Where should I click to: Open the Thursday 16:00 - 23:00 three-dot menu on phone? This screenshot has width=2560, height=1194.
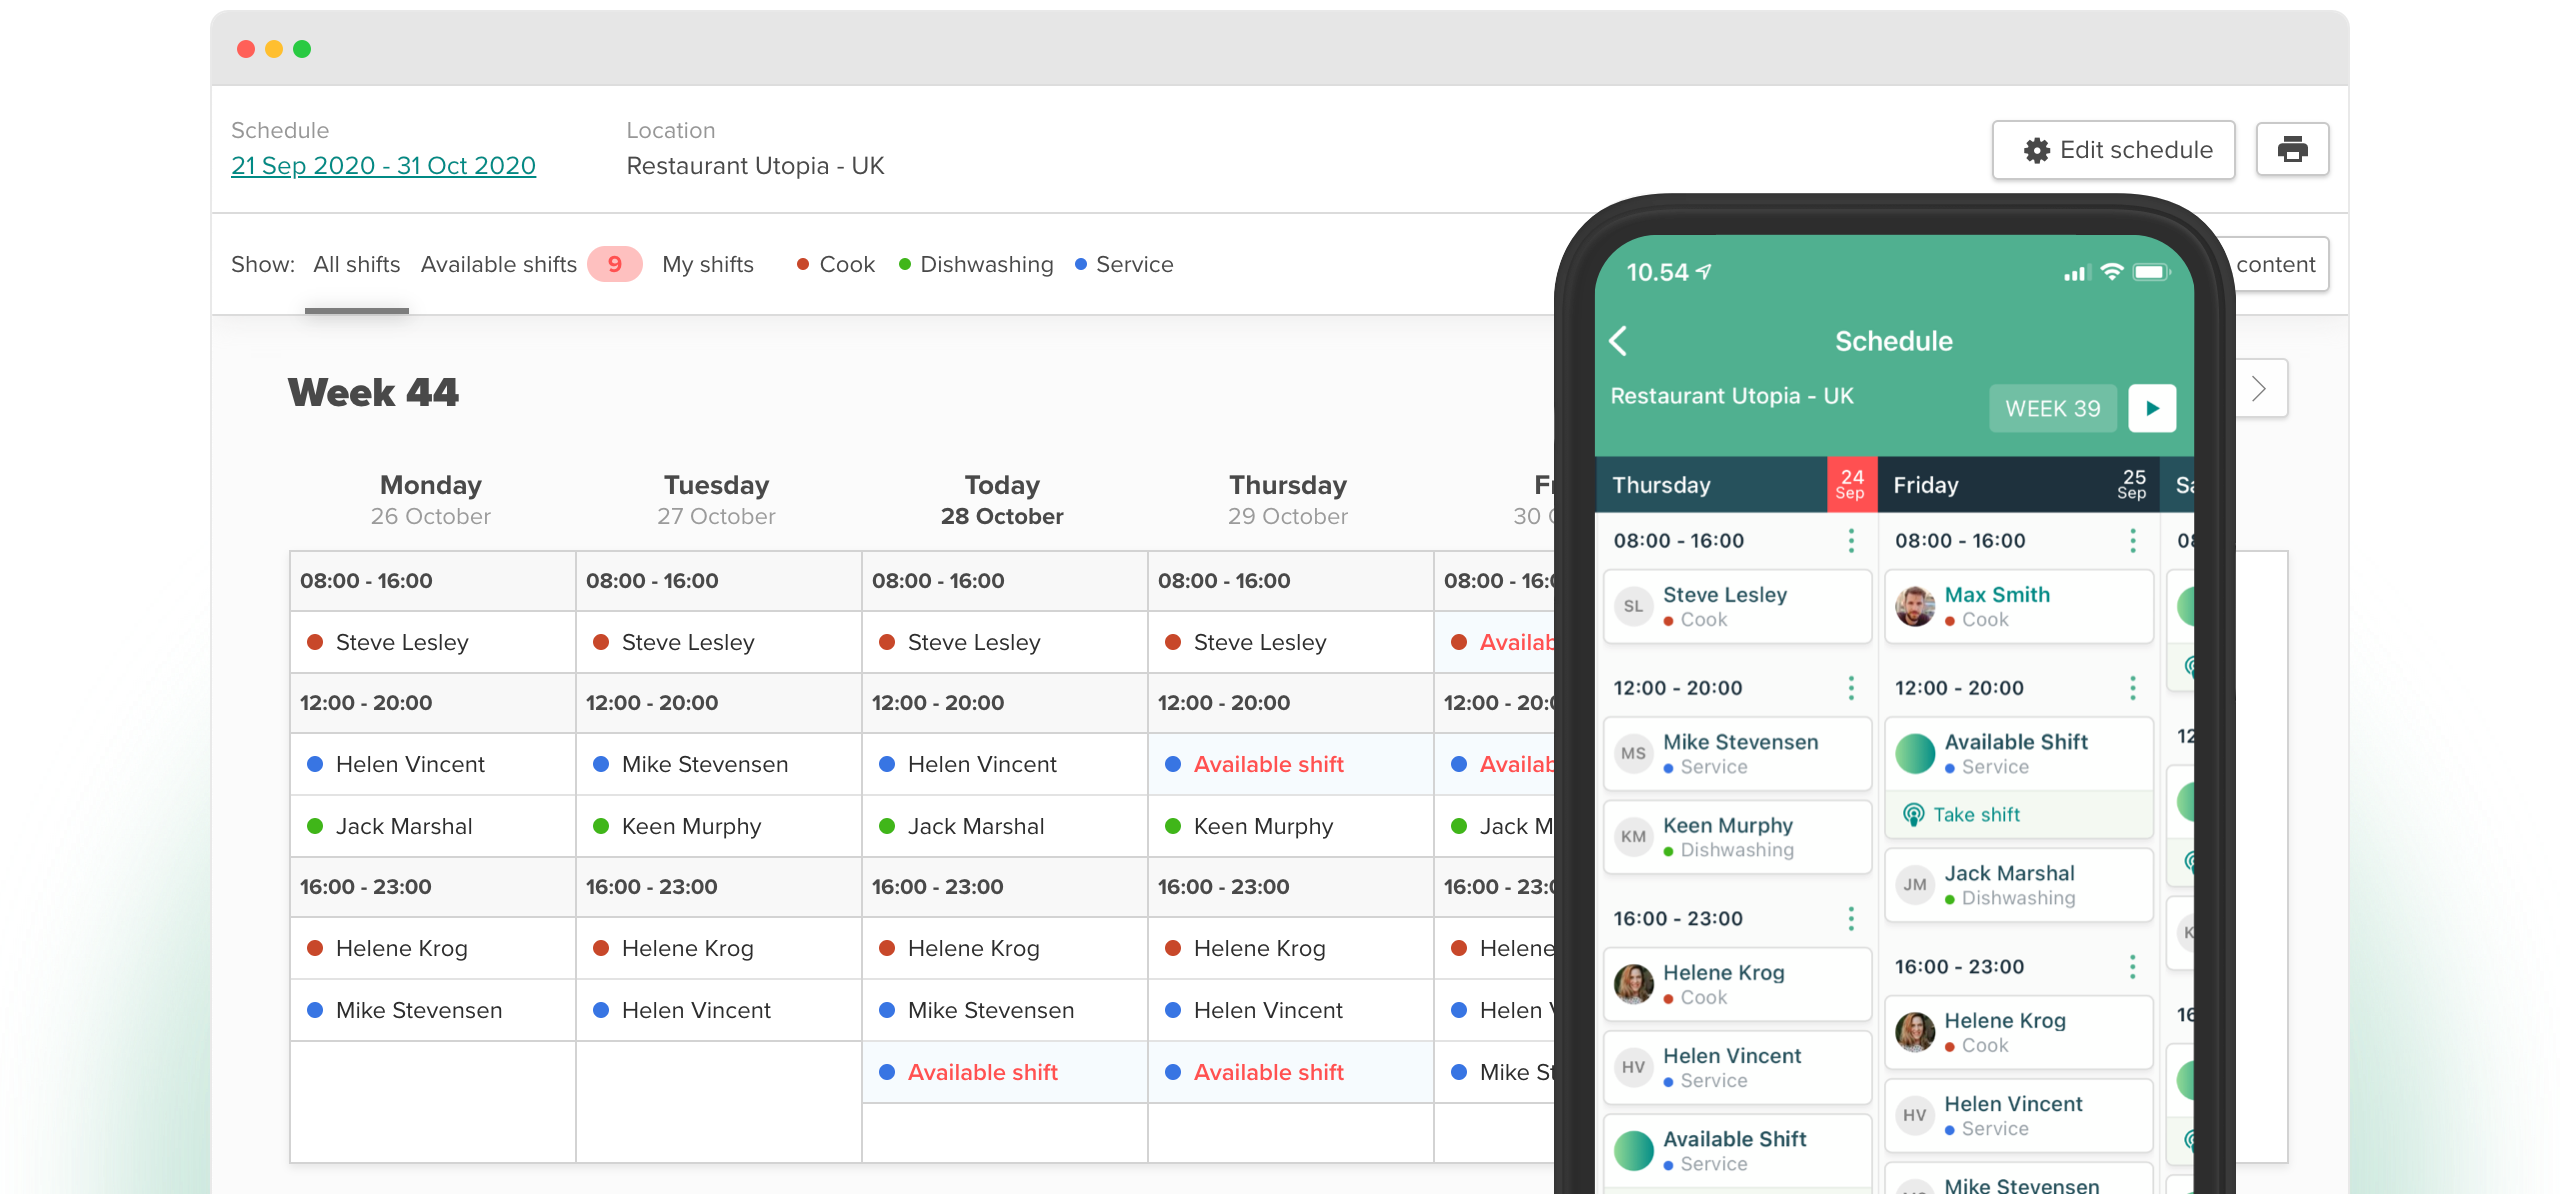click(x=1851, y=919)
